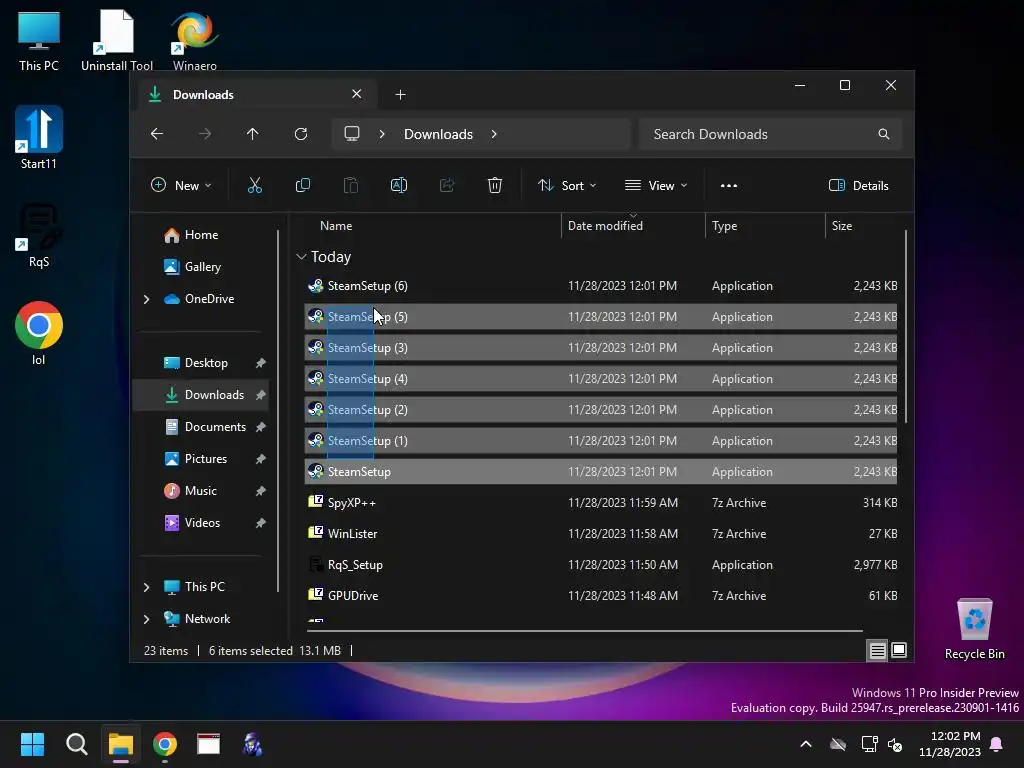
Task: Click the Delete trash icon
Action: coord(495,185)
